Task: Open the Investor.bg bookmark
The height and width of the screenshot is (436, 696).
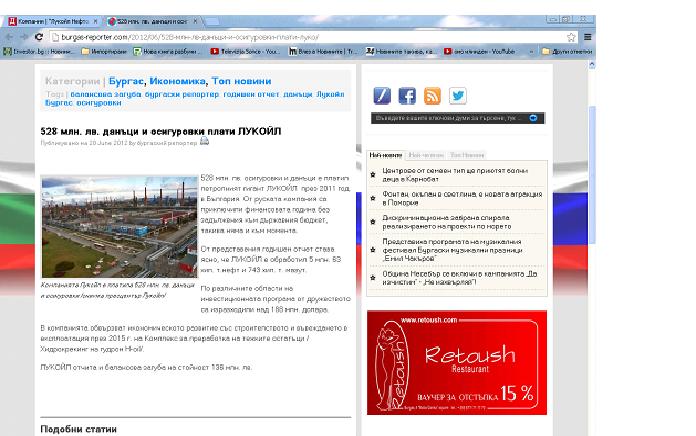Action: 40,52
